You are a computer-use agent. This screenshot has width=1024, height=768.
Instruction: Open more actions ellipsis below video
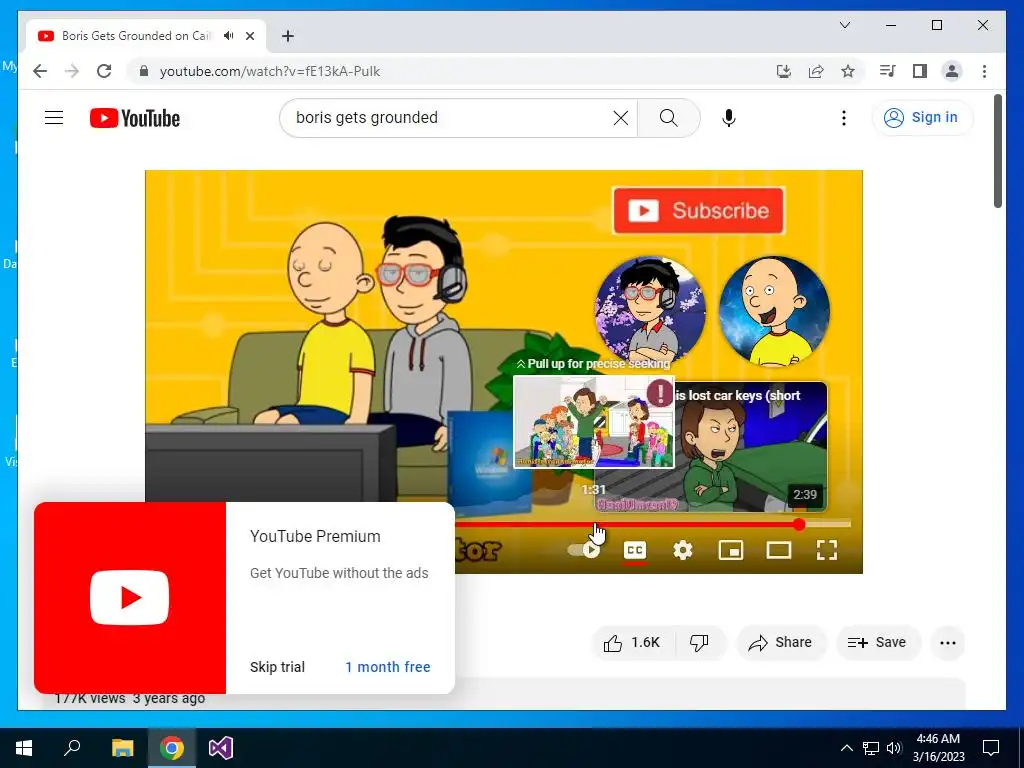pyautogui.click(x=948, y=643)
